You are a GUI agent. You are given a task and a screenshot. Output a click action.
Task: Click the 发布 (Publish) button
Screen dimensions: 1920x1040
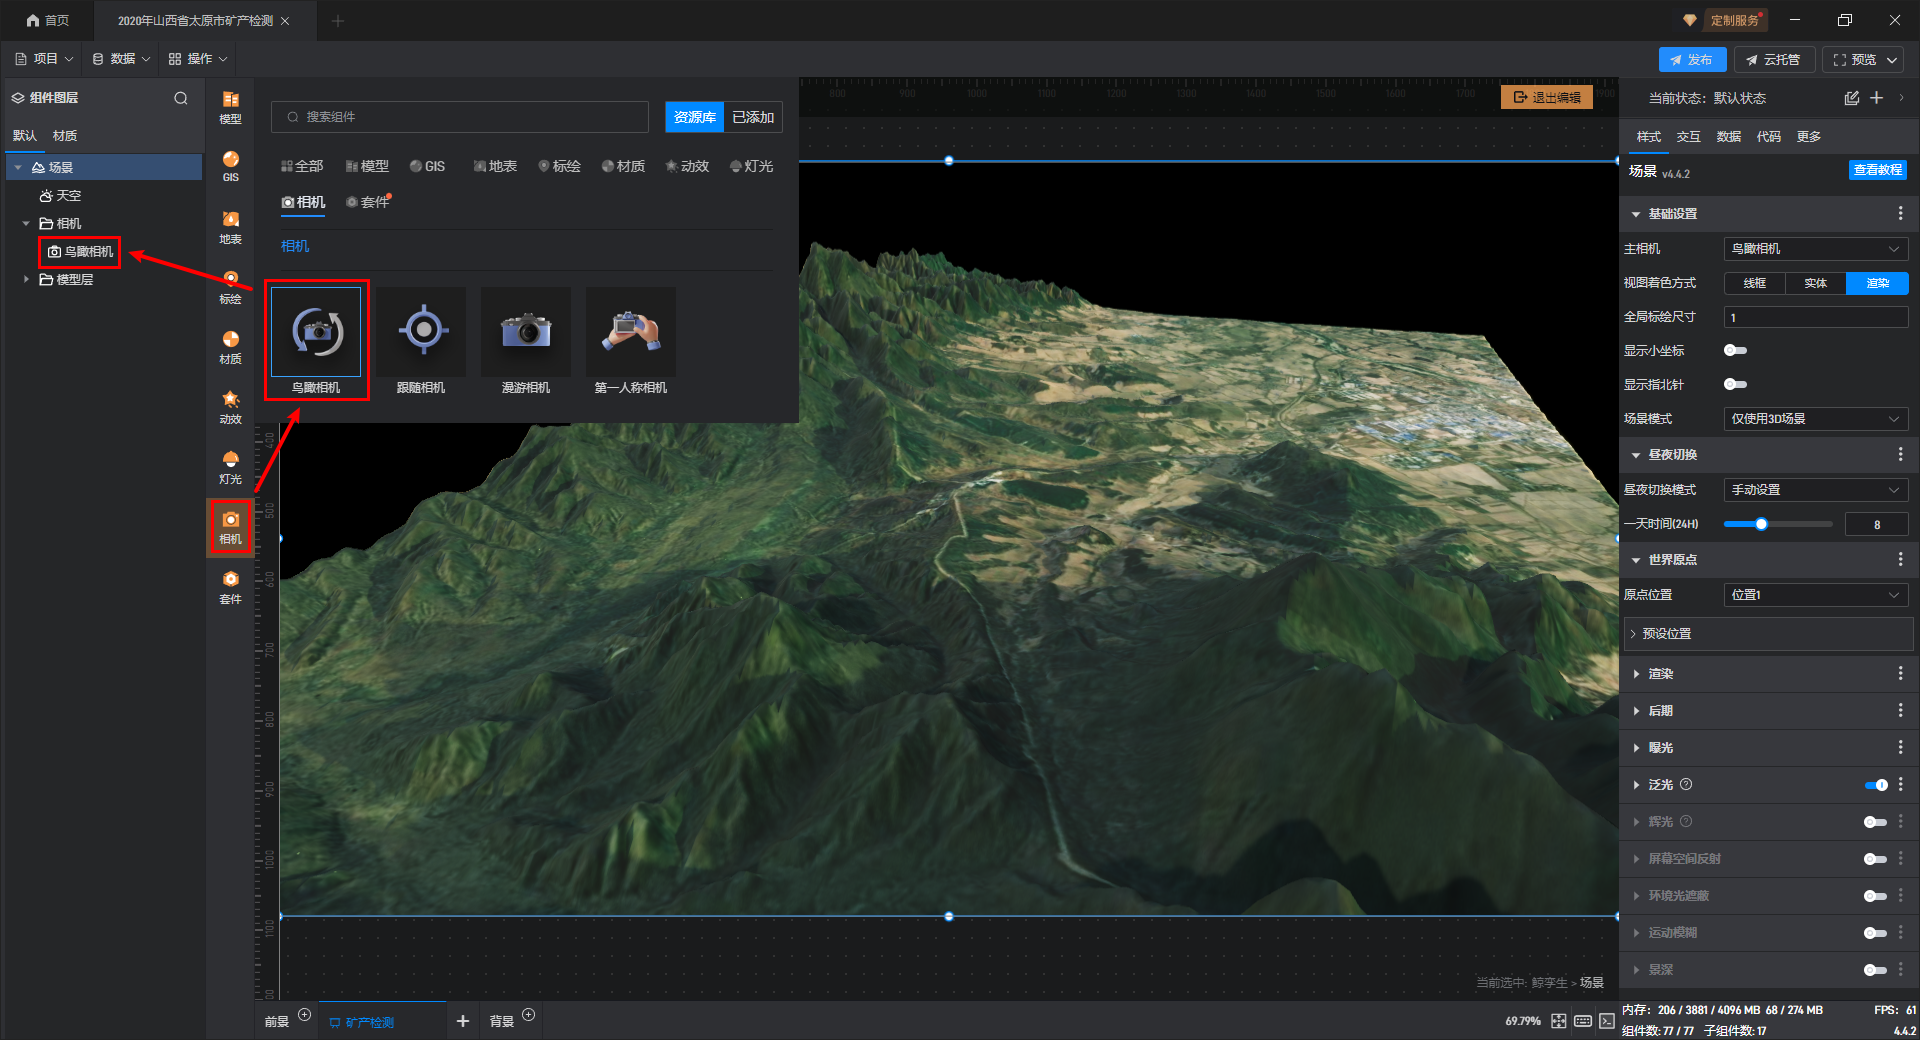(1691, 60)
